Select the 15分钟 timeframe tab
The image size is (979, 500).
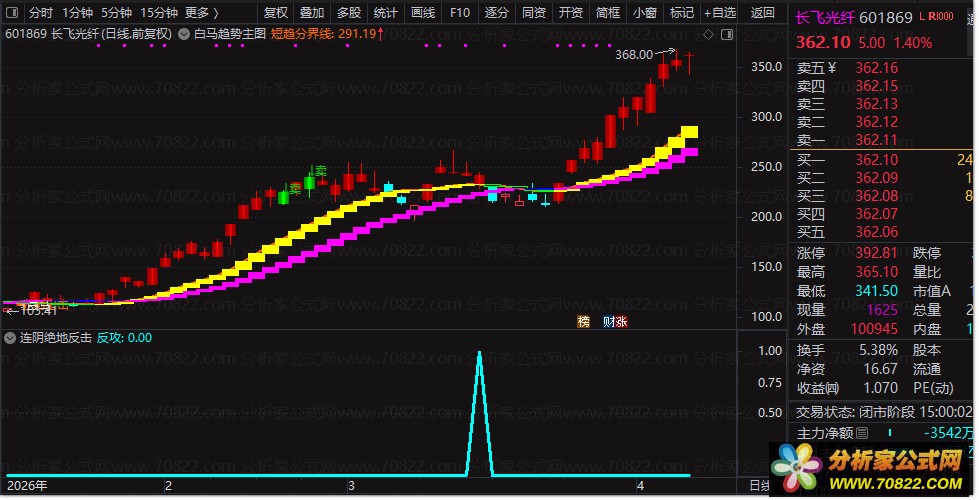click(x=159, y=12)
